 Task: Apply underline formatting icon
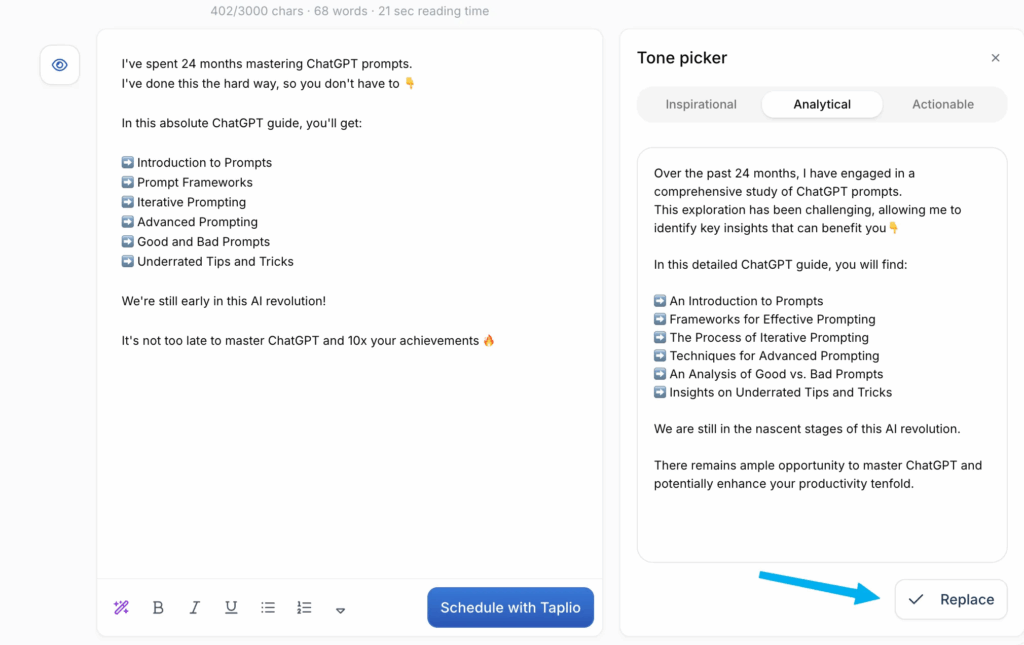coord(231,608)
